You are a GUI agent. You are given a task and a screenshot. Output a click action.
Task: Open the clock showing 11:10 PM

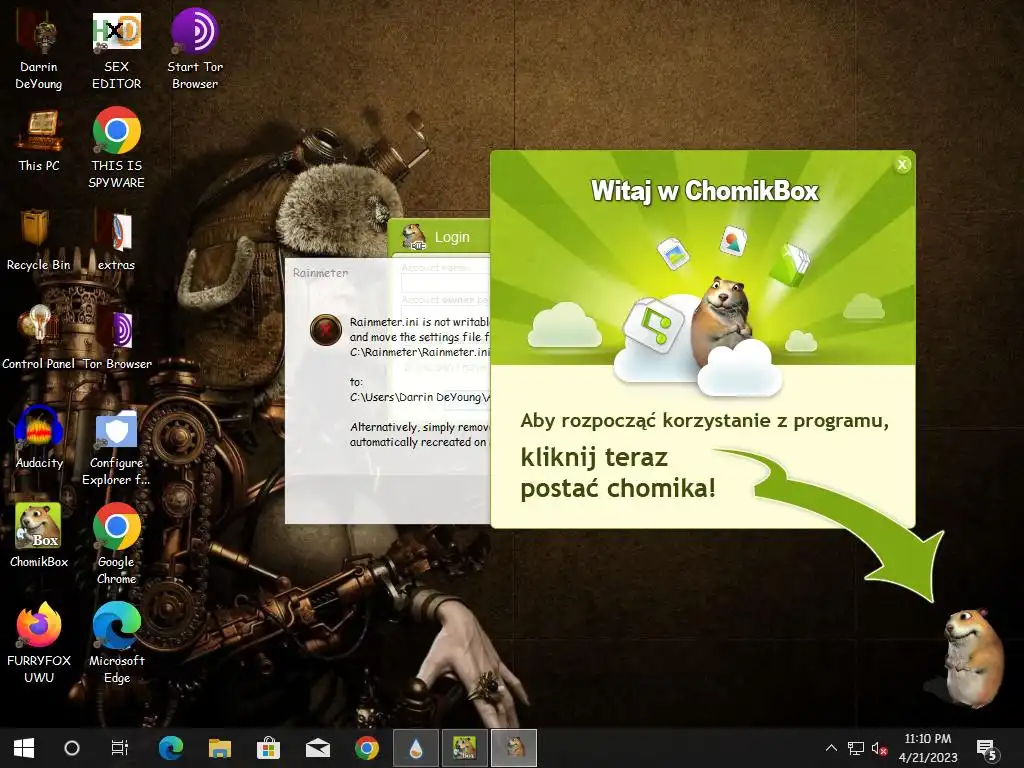click(x=927, y=748)
